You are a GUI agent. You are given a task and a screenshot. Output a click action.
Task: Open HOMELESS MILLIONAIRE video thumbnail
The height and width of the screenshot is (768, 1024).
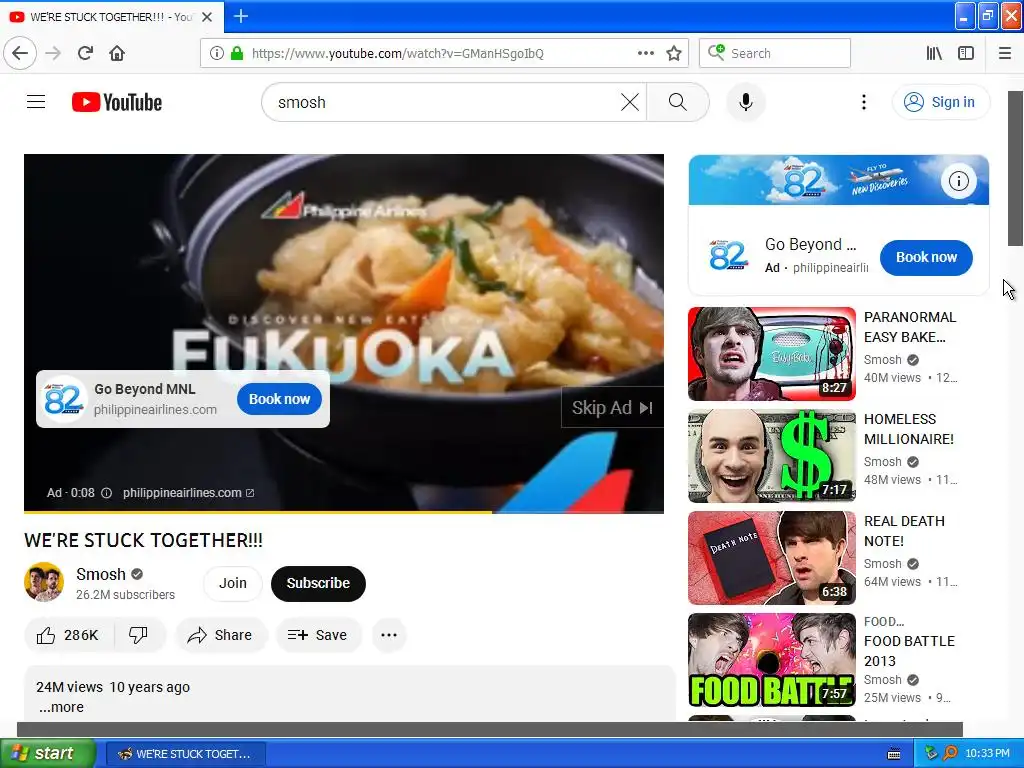(772, 456)
